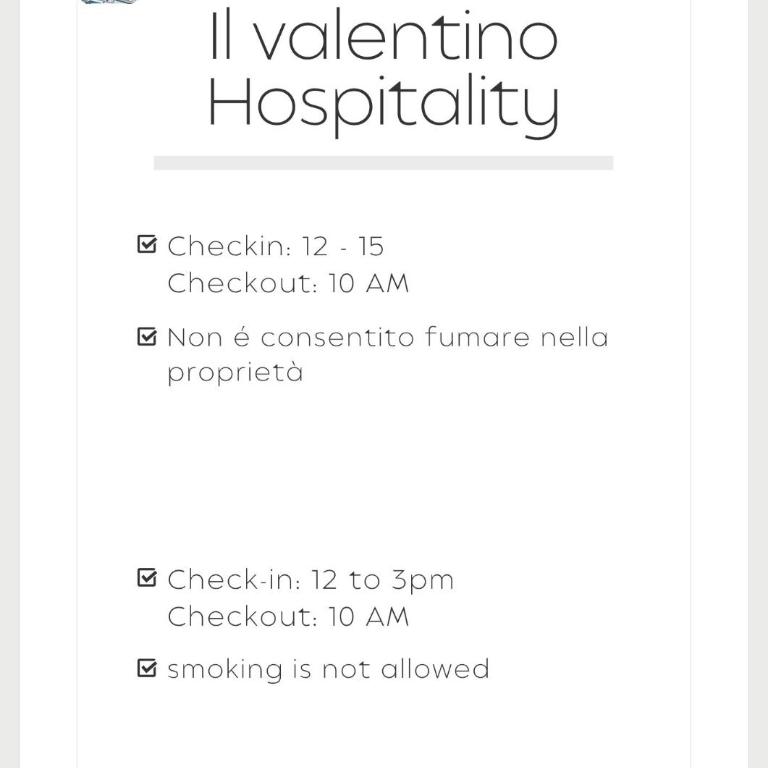Click the 'Check-in: 12 to 3pm' text
This screenshot has width=768, height=768.
click(x=311, y=580)
